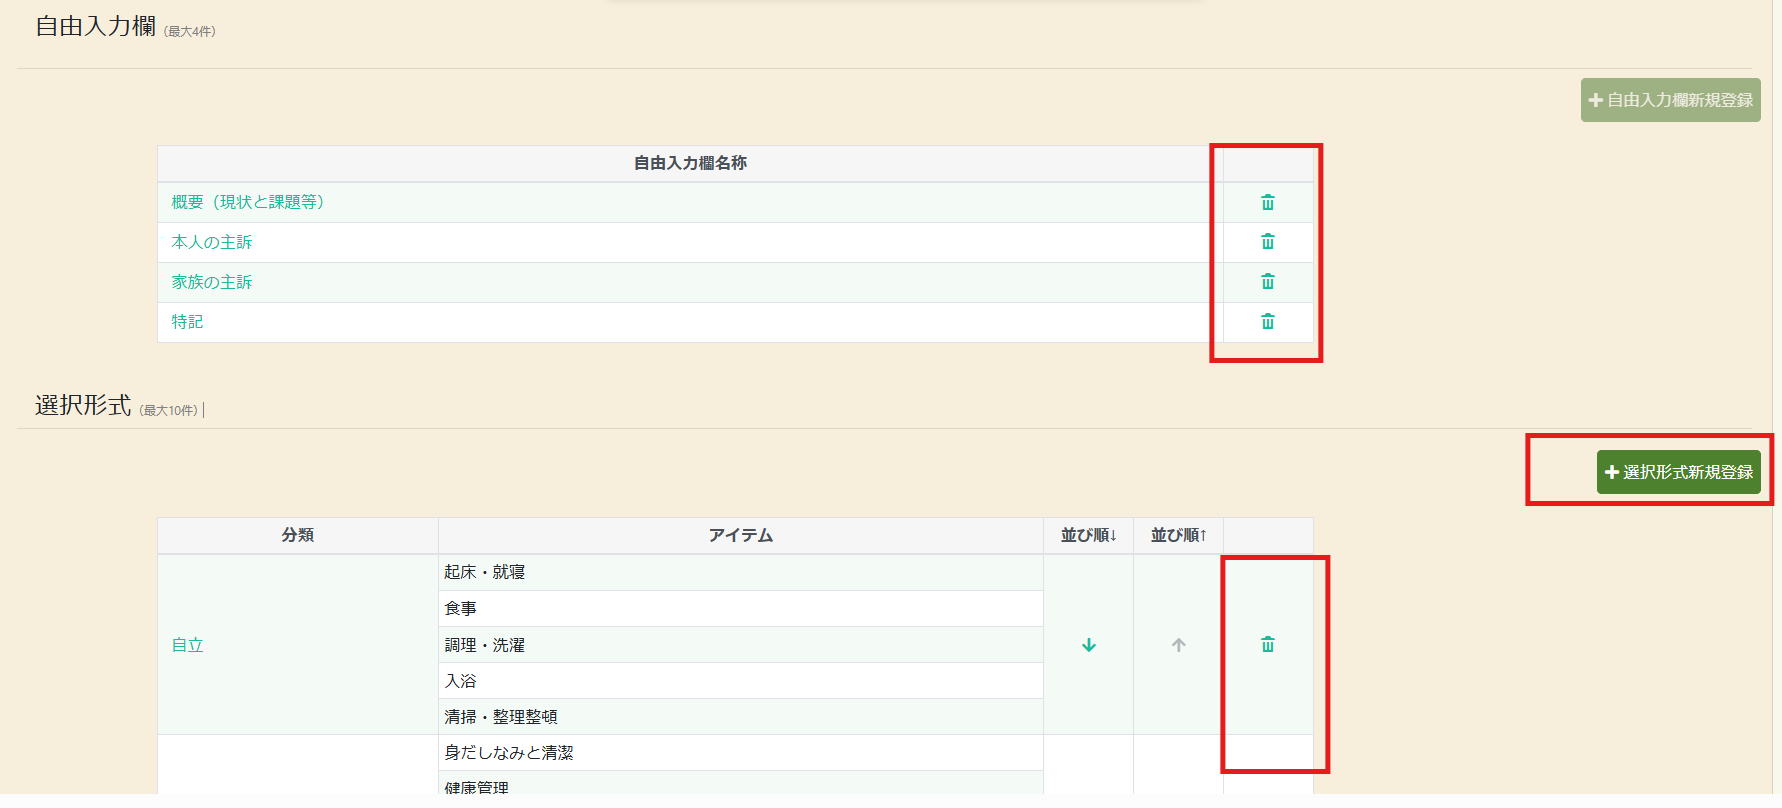Click the 並び順↑ column header

[x=1178, y=535]
